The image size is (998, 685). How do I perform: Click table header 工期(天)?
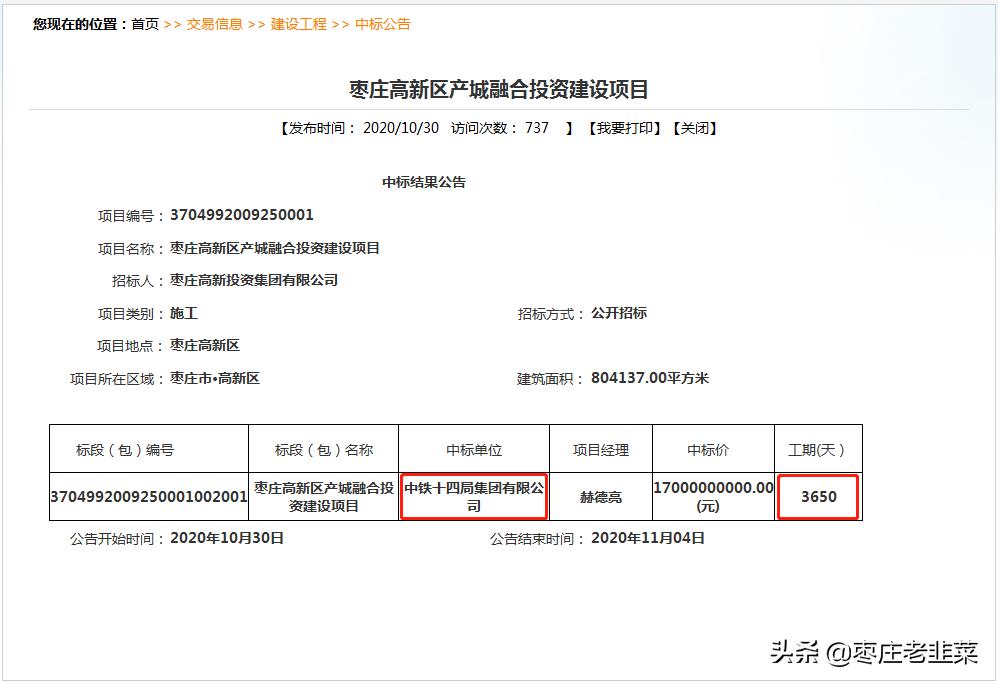(x=817, y=450)
